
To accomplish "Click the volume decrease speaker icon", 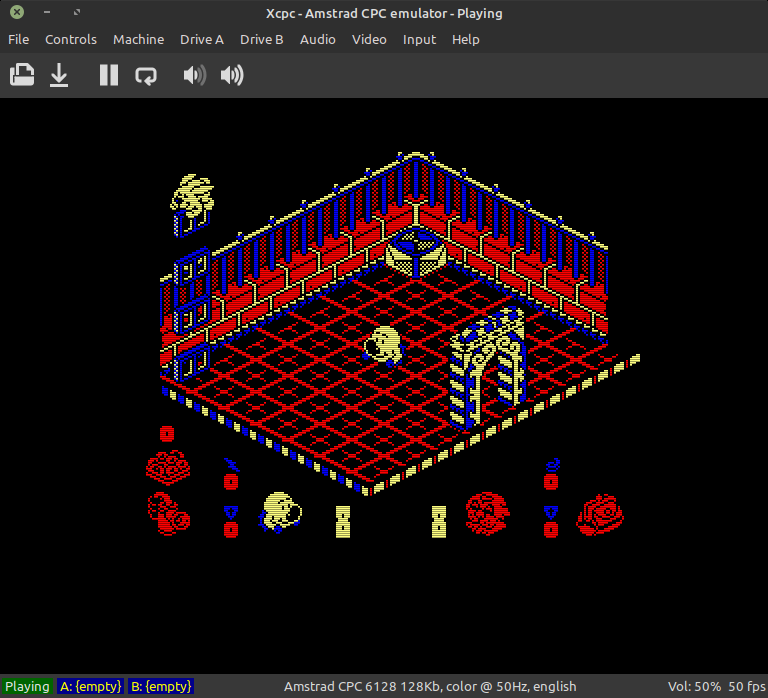I will (x=194, y=75).
